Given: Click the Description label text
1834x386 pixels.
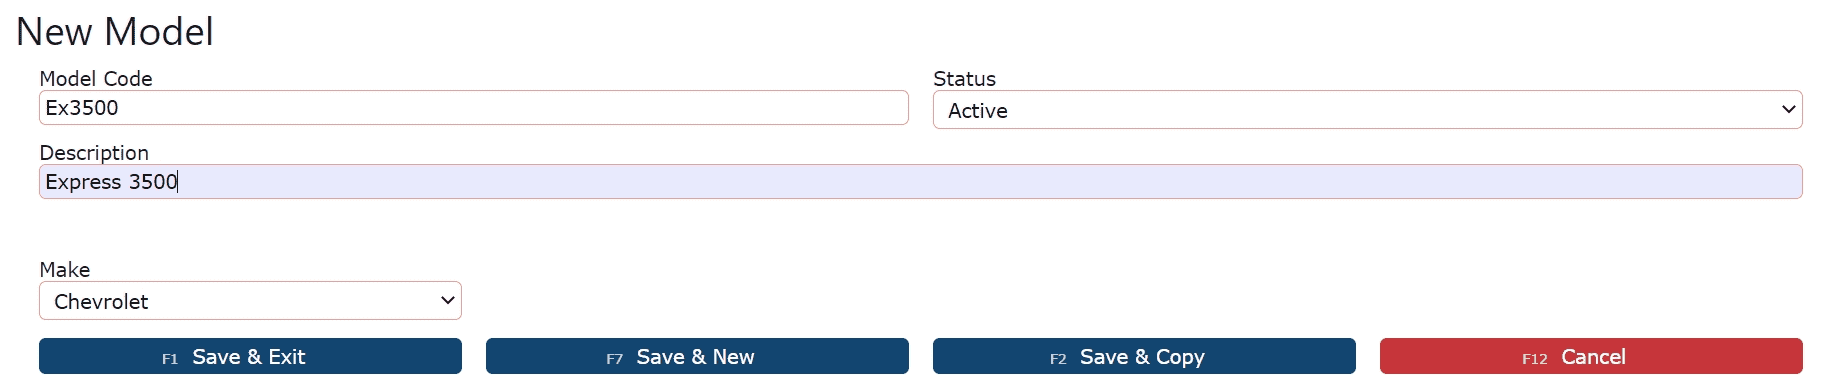Looking at the screenshot, I should (x=94, y=153).
